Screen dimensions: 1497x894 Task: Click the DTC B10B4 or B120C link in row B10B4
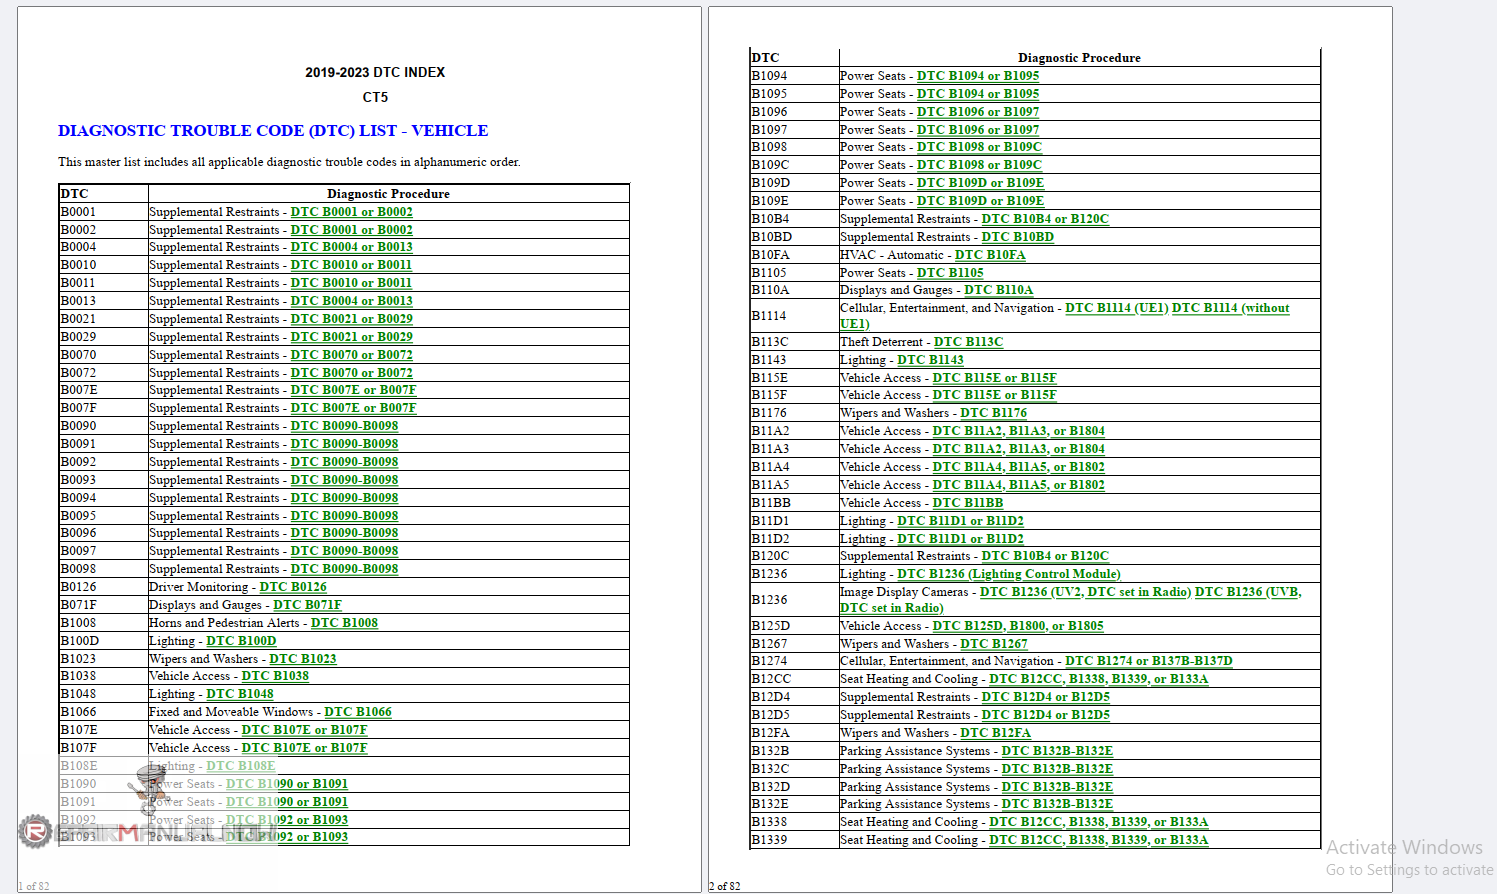[1045, 219]
